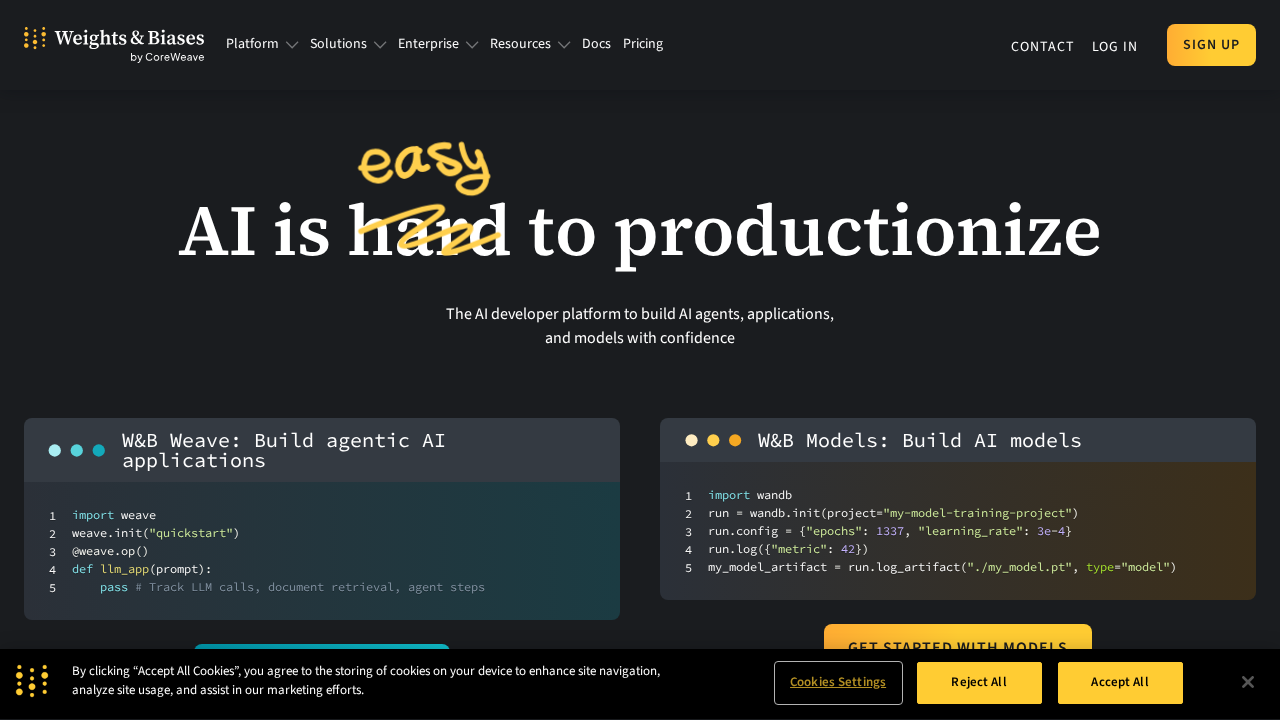
Task: Expand the Platform dropdown
Action: click(261, 44)
